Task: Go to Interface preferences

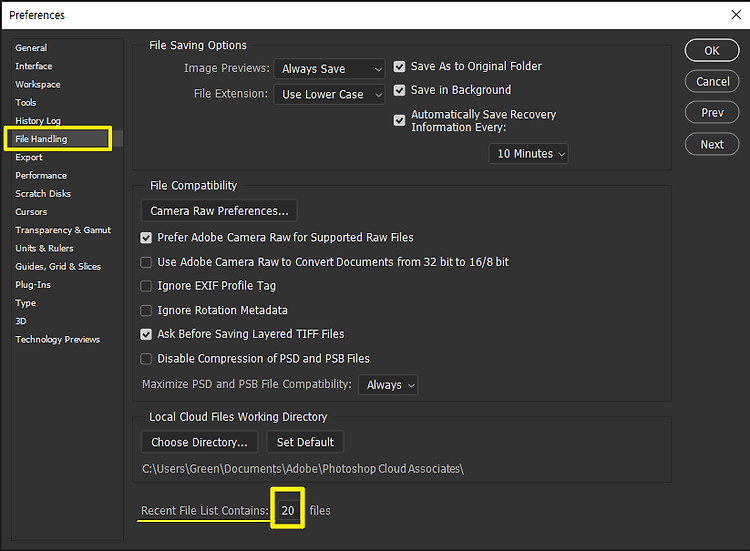Action: [34, 66]
